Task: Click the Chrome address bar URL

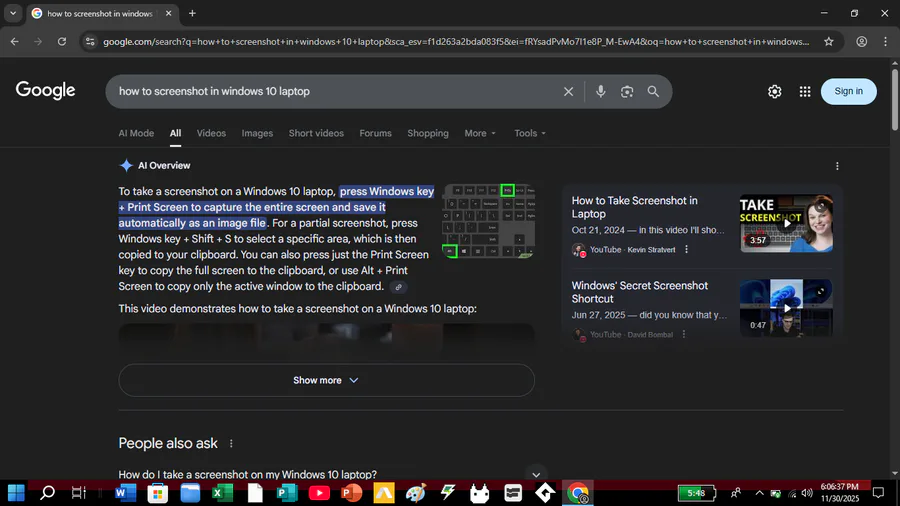Action: [x=456, y=41]
